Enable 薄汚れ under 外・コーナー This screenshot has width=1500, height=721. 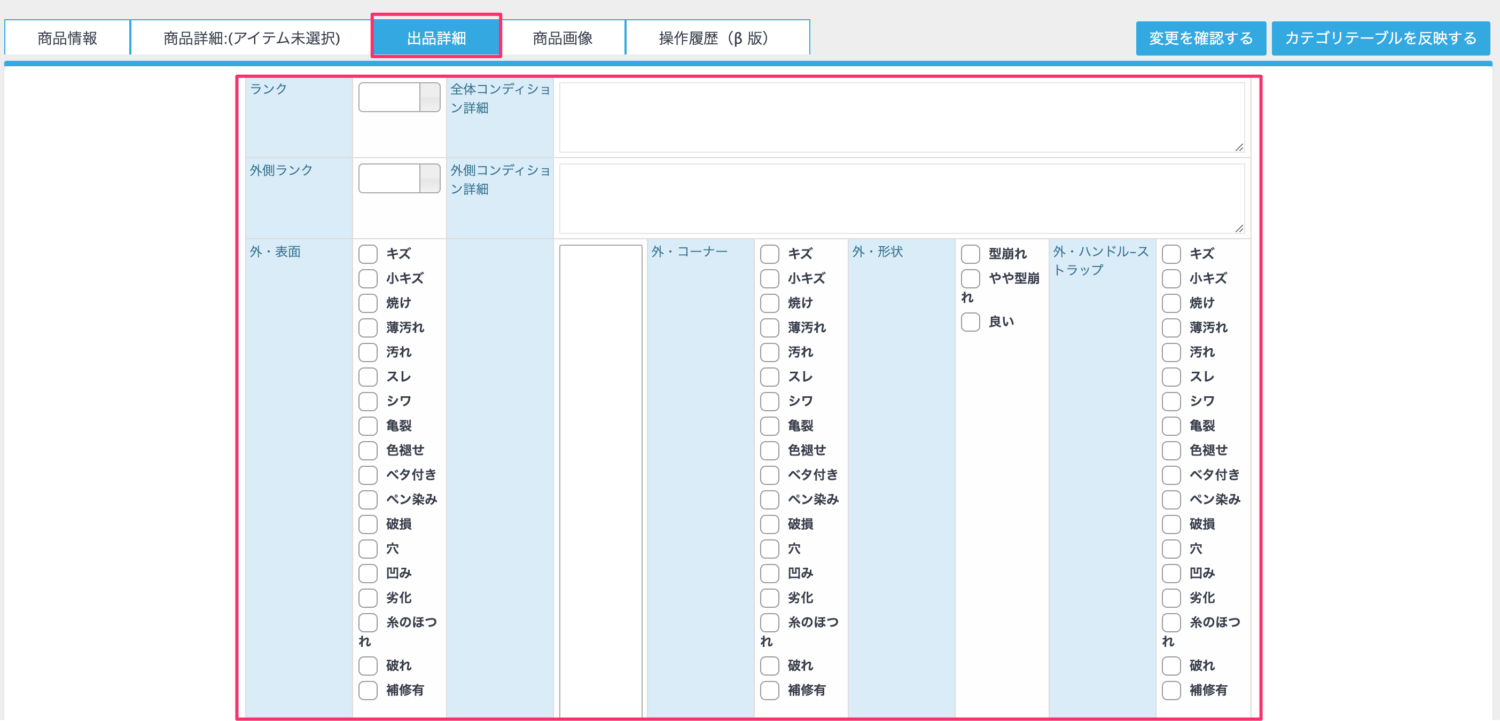click(x=770, y=327)
